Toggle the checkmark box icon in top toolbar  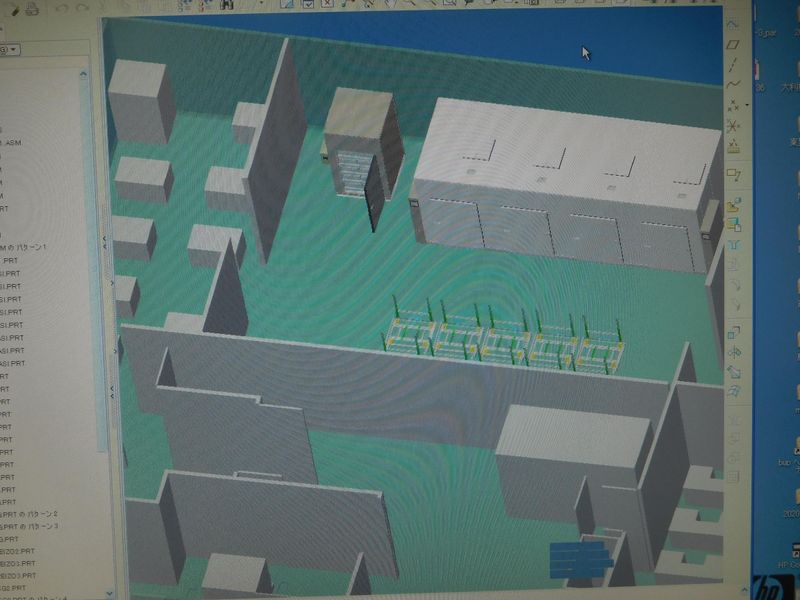(308, 4)
